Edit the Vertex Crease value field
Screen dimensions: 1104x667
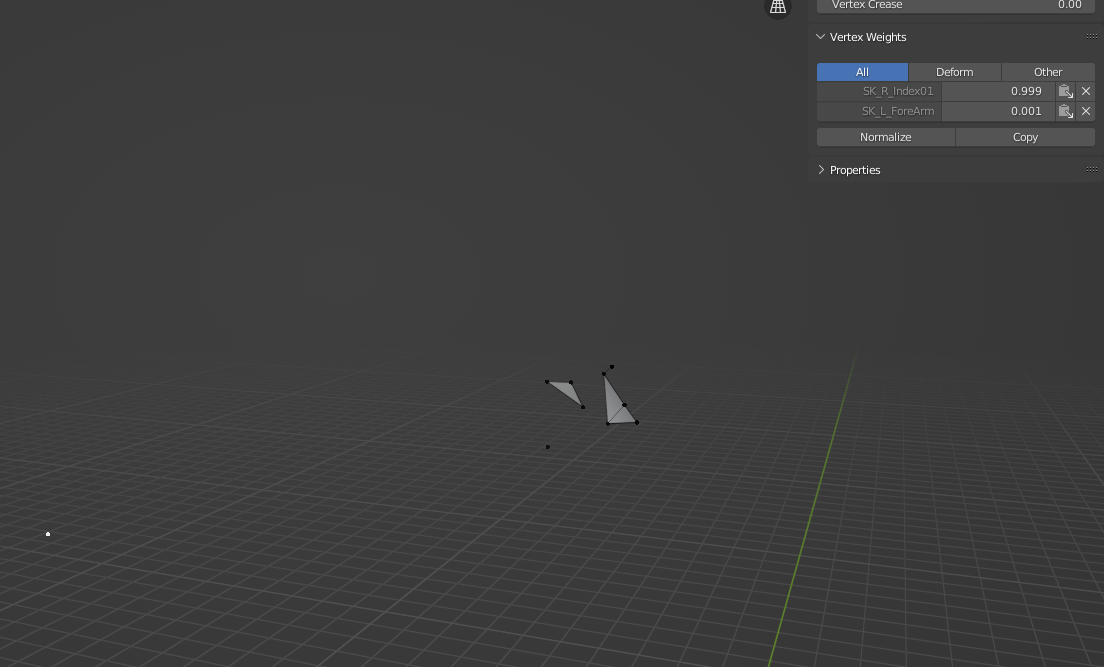click(955, 6)
